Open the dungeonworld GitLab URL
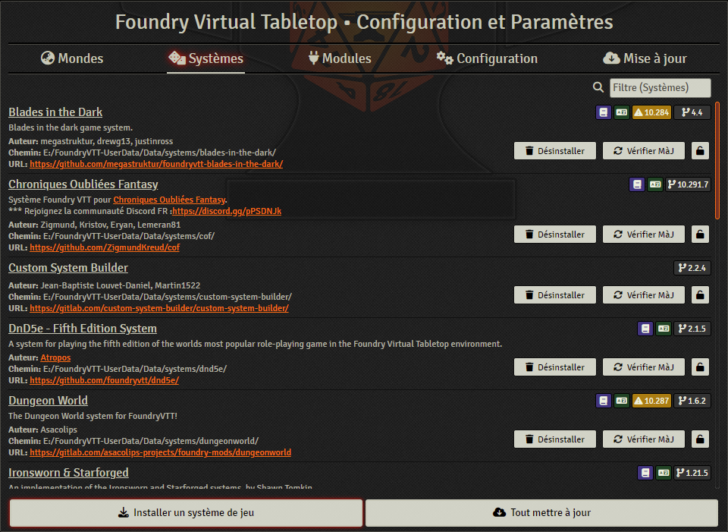The image size is (728, 532). [x=160, y=453]
